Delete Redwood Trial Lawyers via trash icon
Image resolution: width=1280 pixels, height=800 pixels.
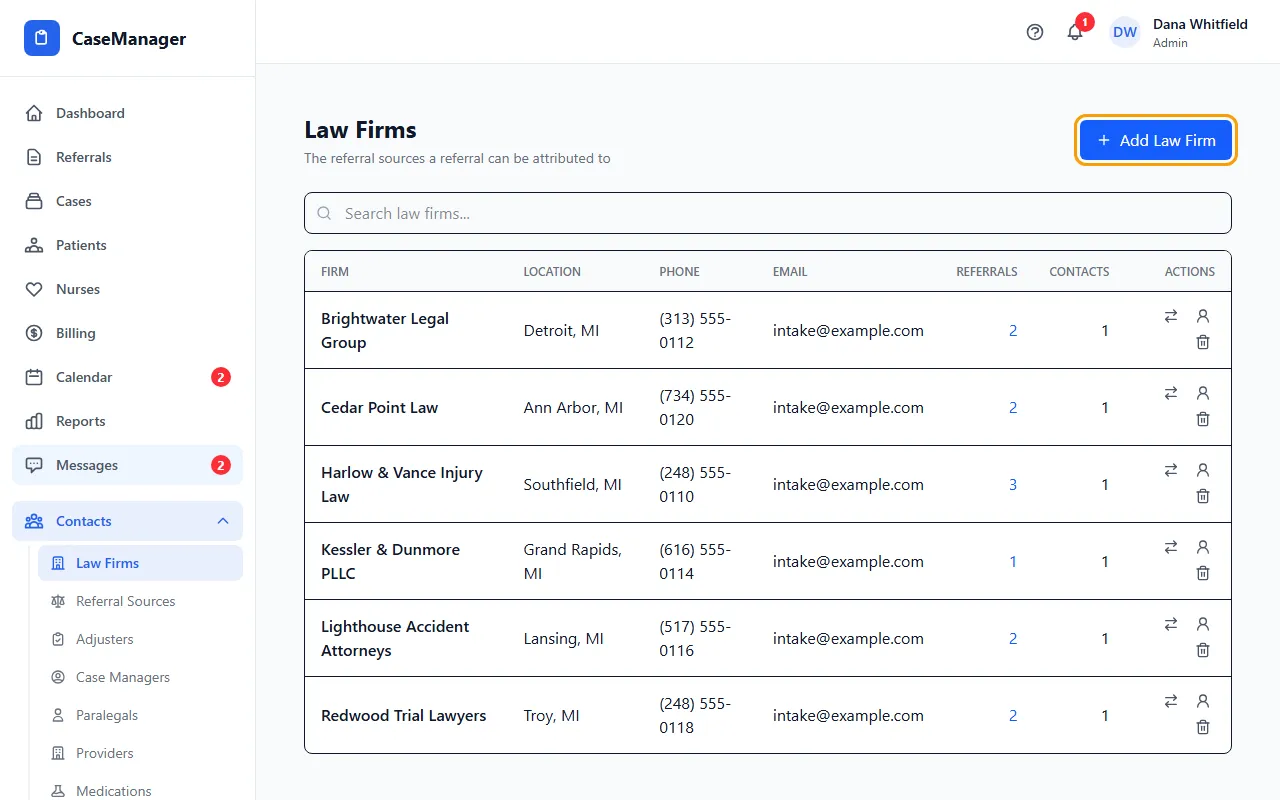pos(1203,727)
